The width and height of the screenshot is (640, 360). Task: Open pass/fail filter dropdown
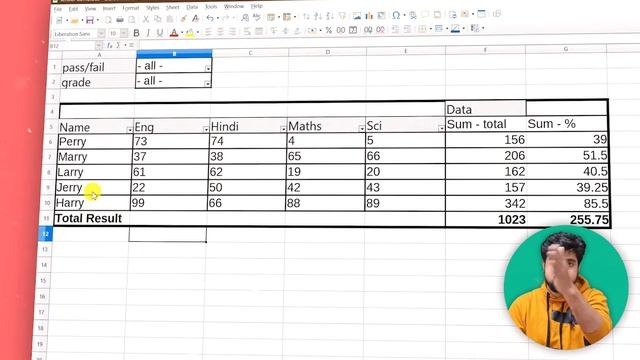[x=208, y=69]
